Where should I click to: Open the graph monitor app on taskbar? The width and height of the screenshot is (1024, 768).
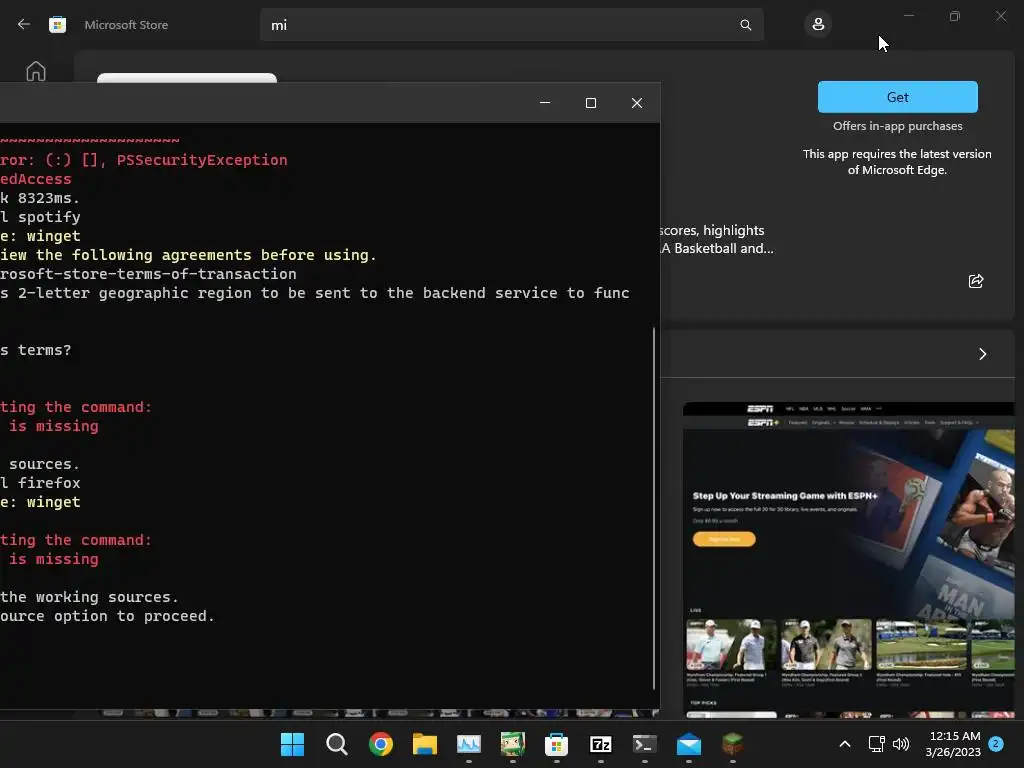pyautogui.click(x=468, y=744)
